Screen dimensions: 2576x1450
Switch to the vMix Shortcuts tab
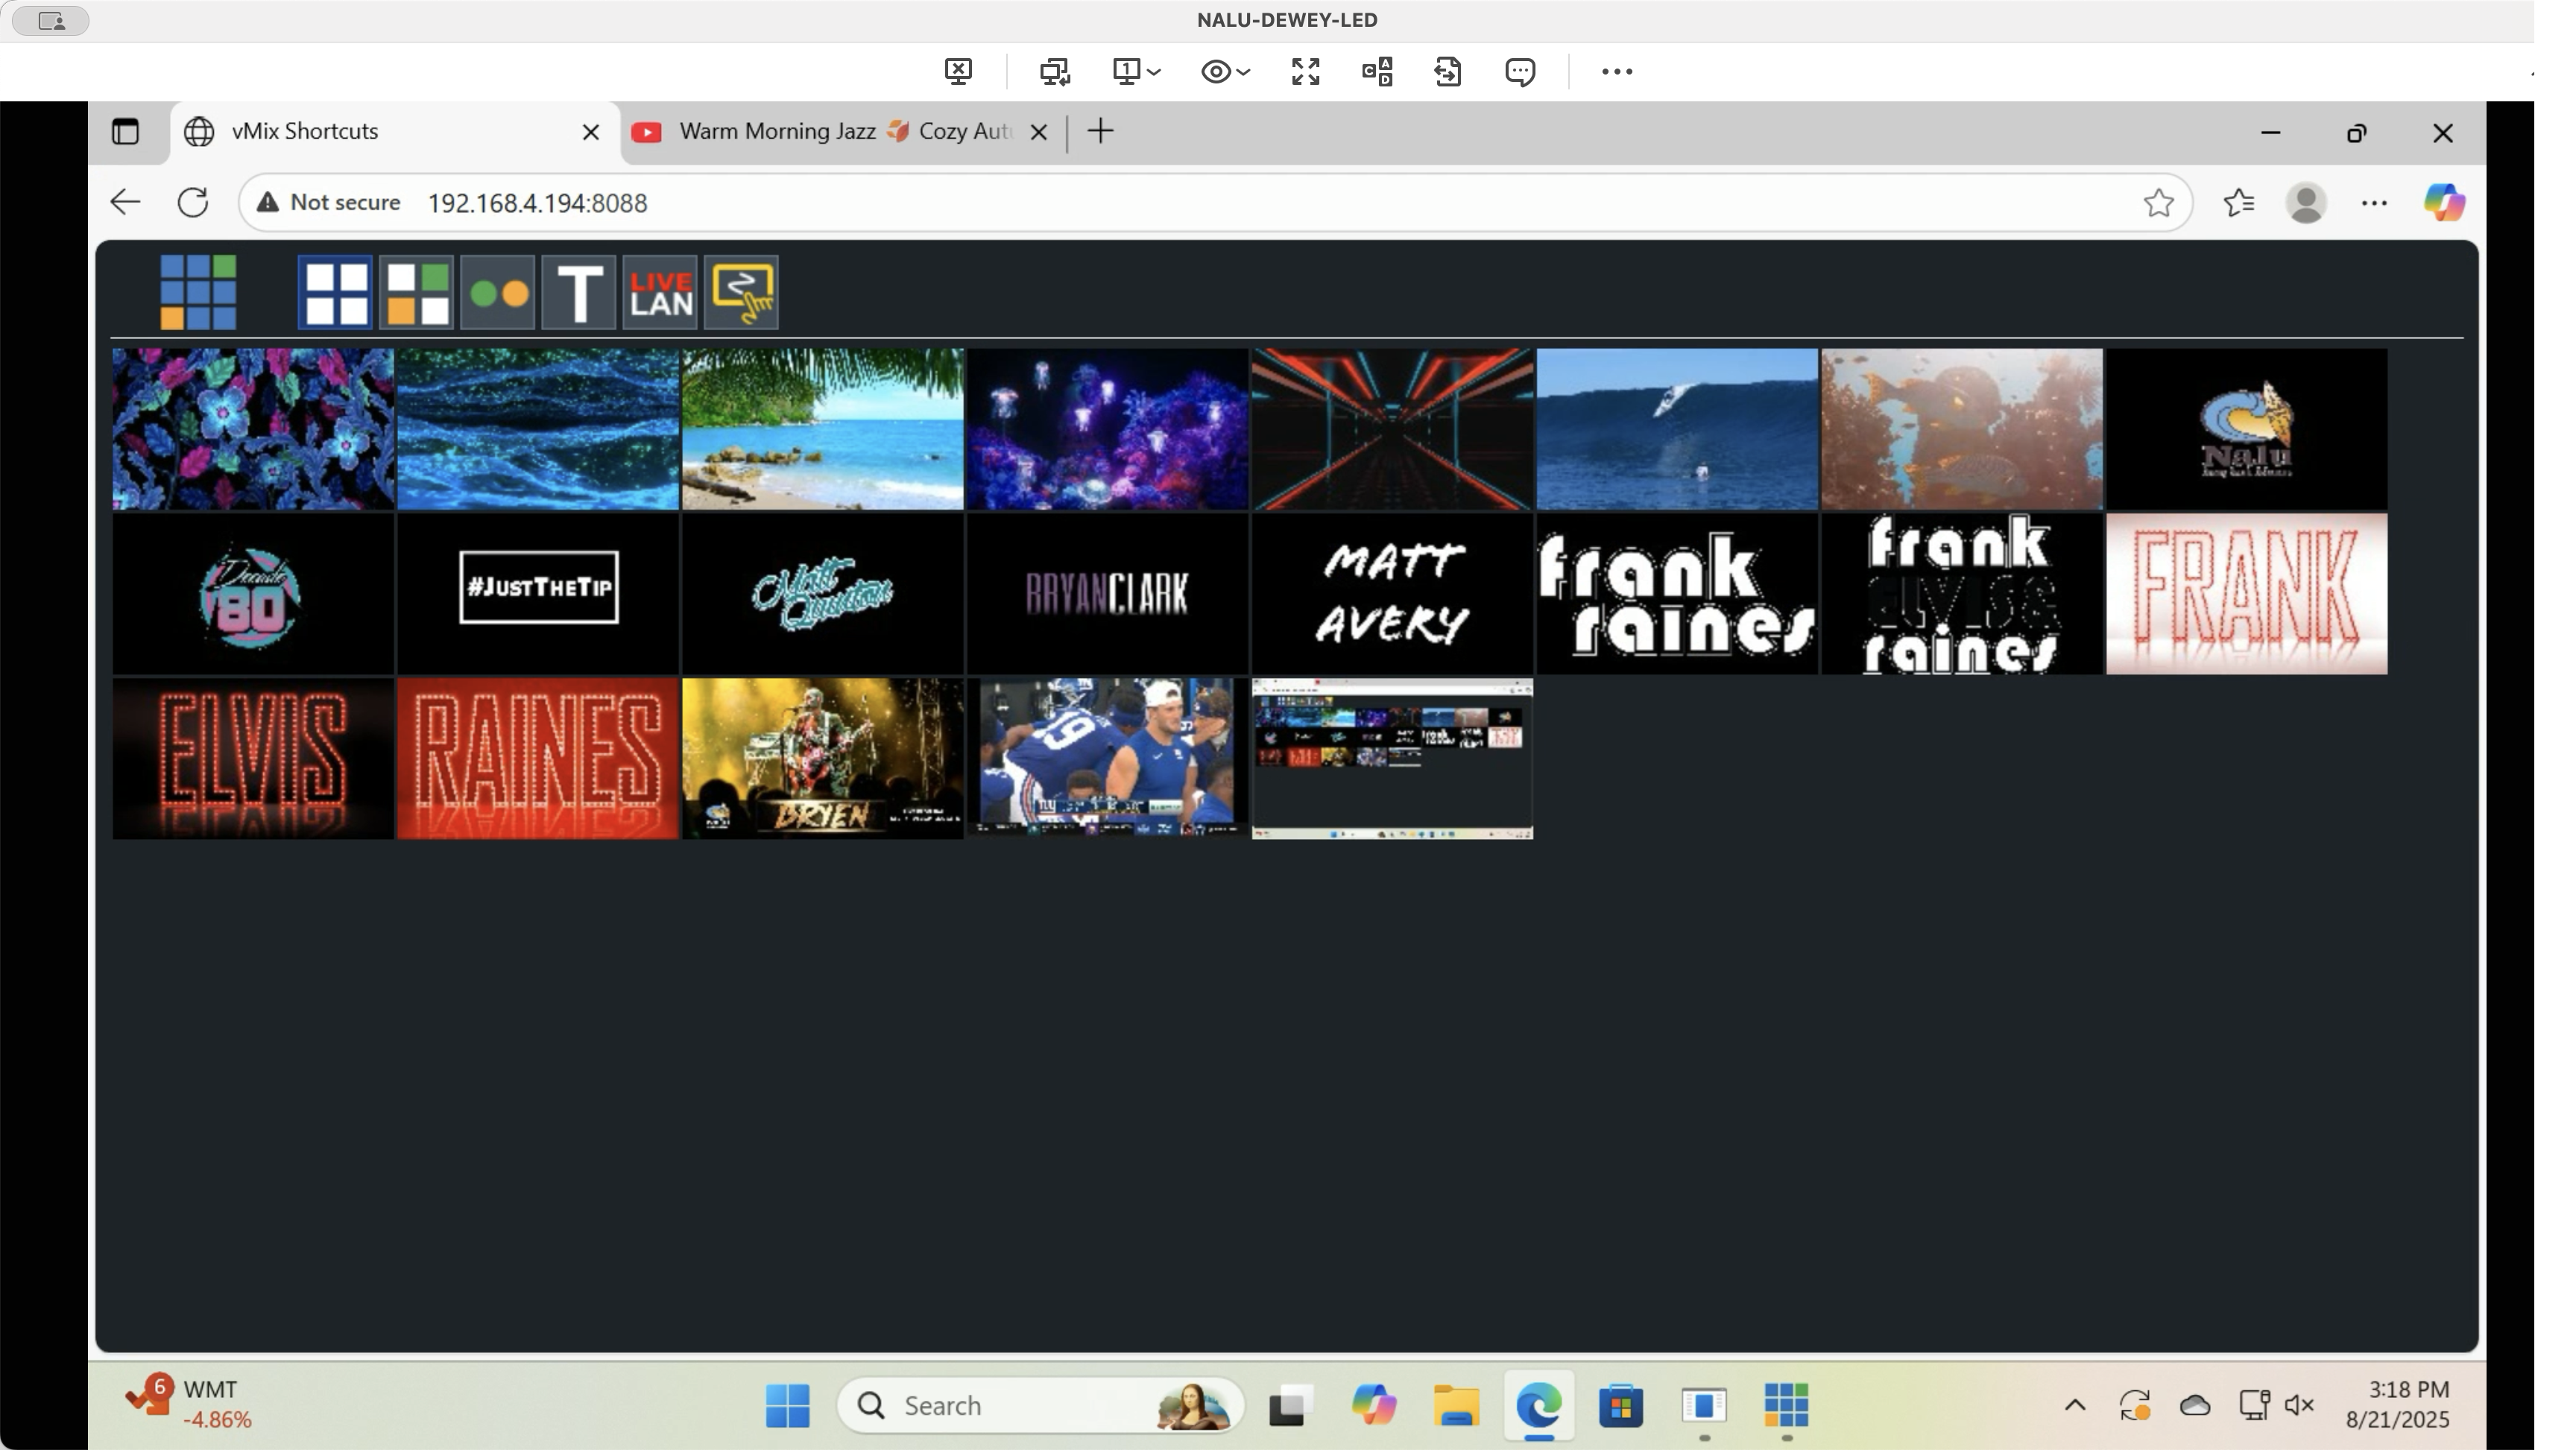[395, 131]
